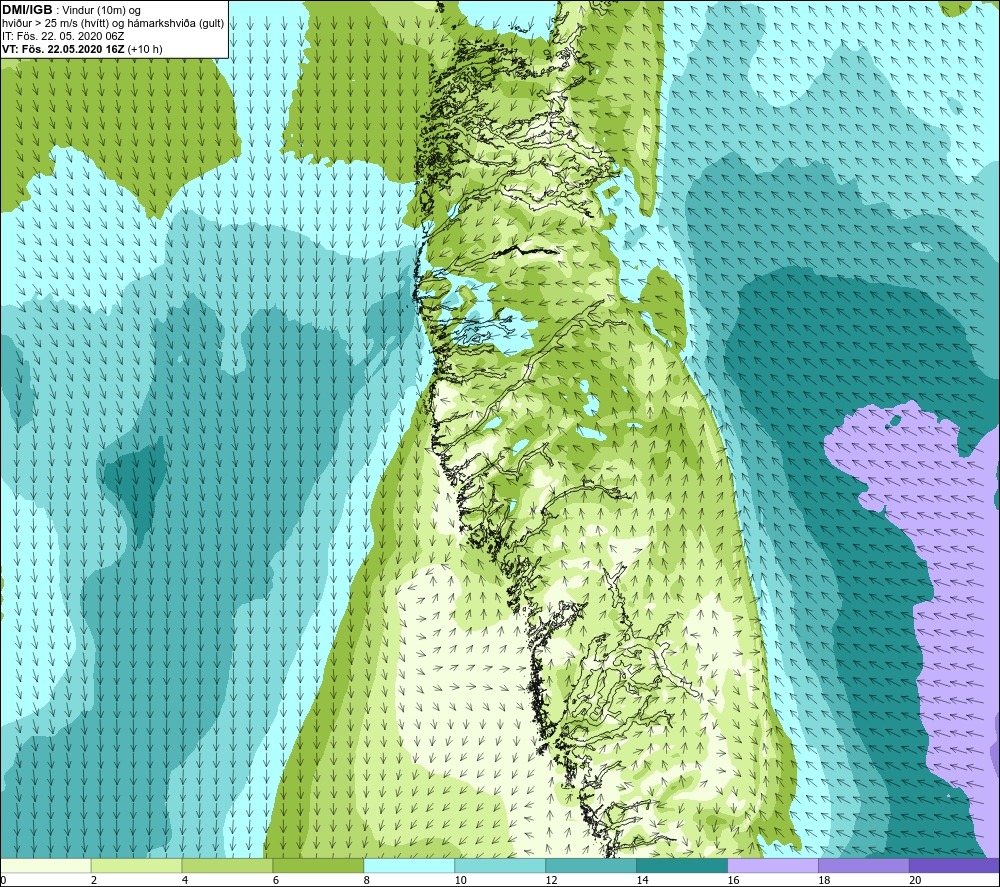Click the legend scale label '6'
1000x887 pixels.
276,880
